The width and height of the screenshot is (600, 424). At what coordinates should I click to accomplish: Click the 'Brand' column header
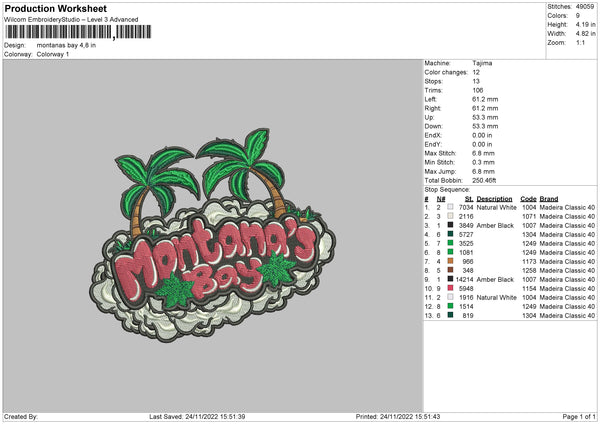[549, 199]
